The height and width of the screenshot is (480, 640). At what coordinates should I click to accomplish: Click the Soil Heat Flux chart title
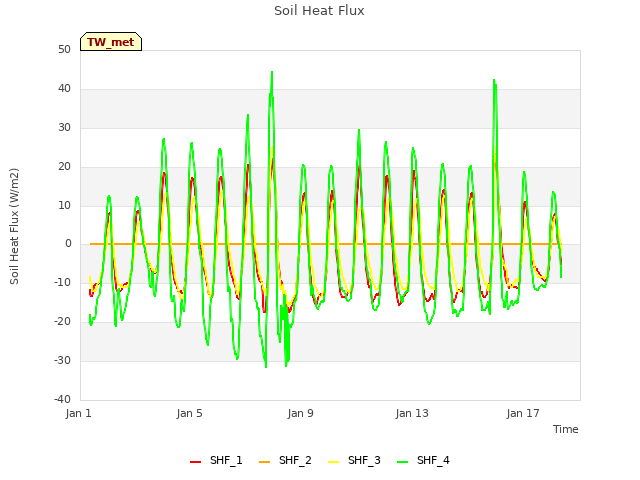tap(319, 11)
